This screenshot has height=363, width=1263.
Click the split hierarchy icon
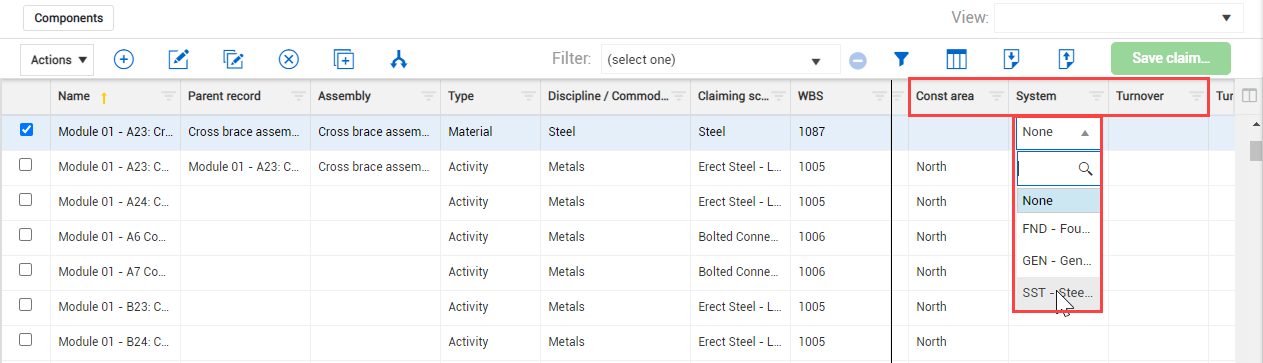[399, 59]
